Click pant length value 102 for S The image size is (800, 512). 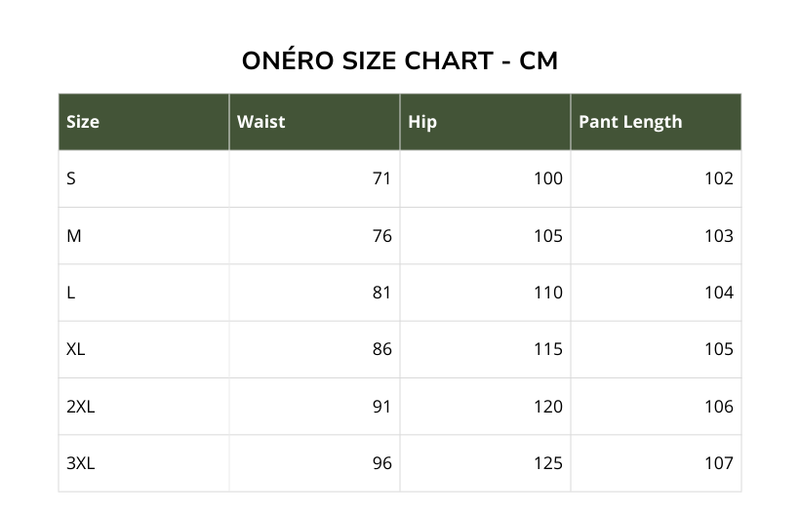718,179
